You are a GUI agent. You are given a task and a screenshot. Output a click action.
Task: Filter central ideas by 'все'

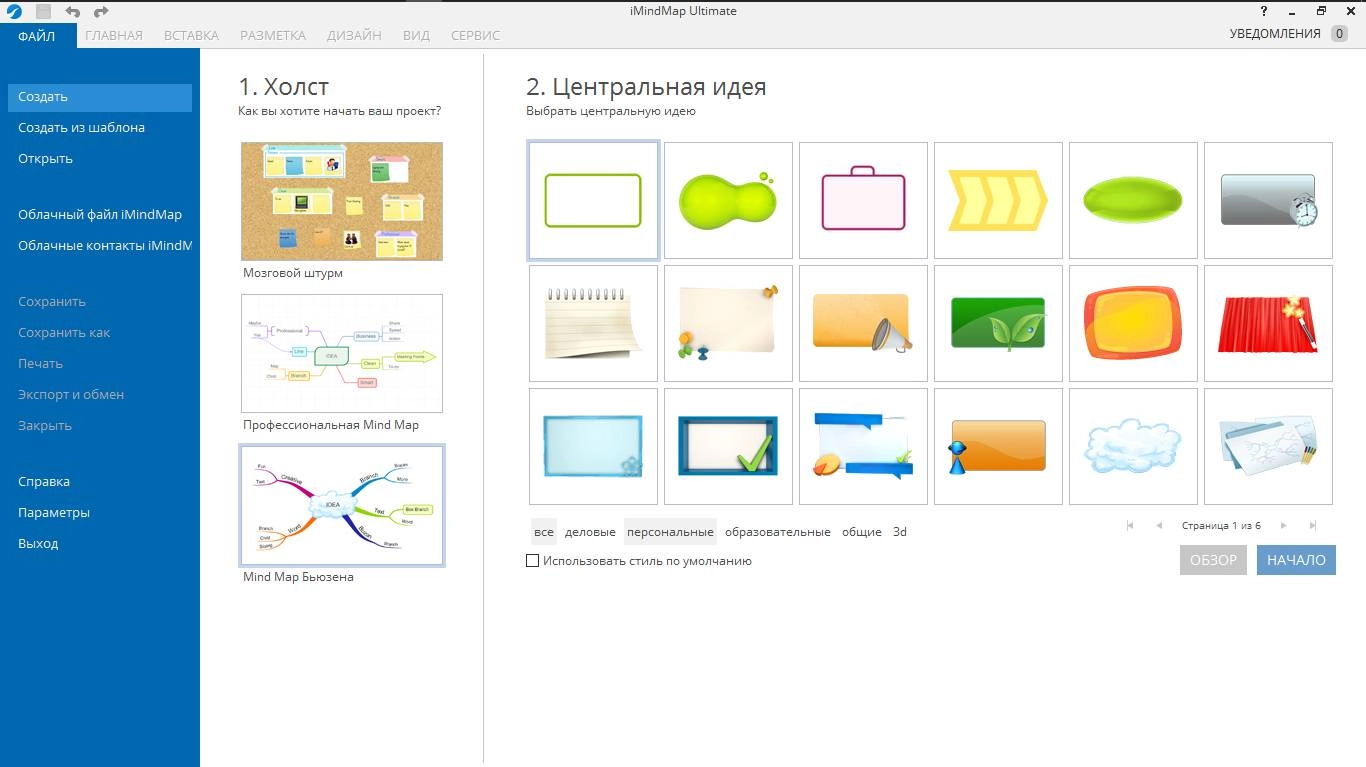[x=544, y=532]
